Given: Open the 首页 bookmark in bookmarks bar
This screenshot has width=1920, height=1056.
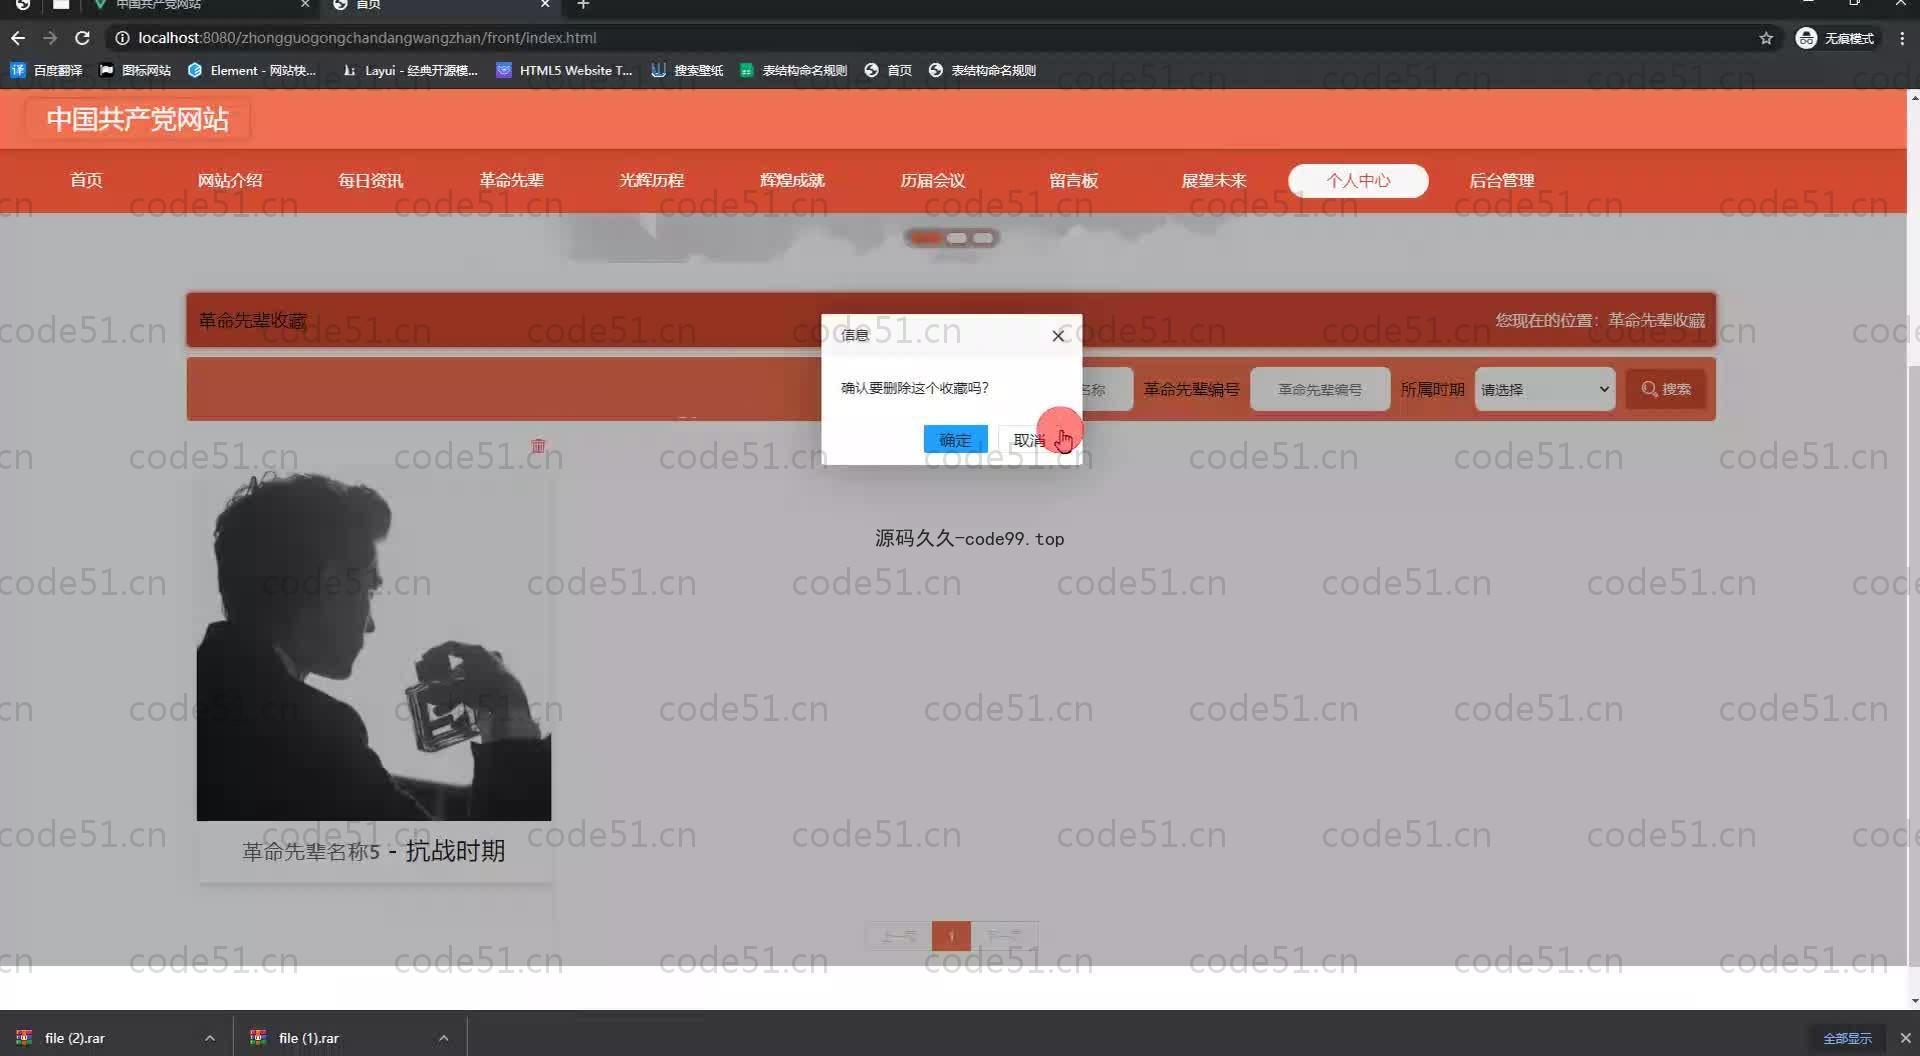Looking at the screenshot, I should point(888,70).
